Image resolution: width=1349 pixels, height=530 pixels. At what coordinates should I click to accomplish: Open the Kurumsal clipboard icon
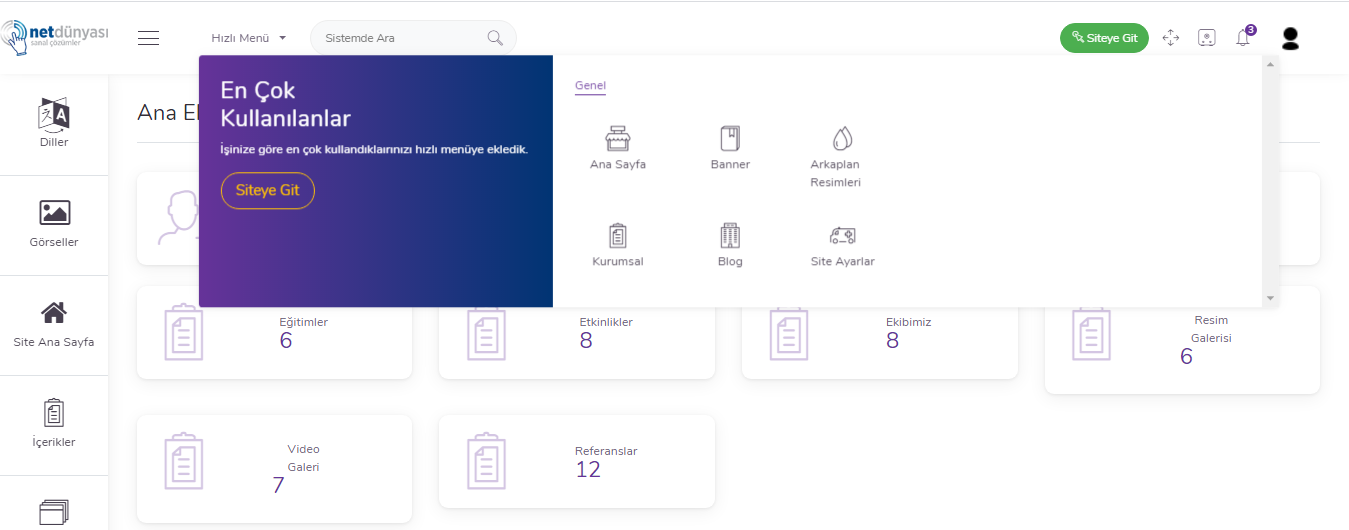tap(618, 236)
